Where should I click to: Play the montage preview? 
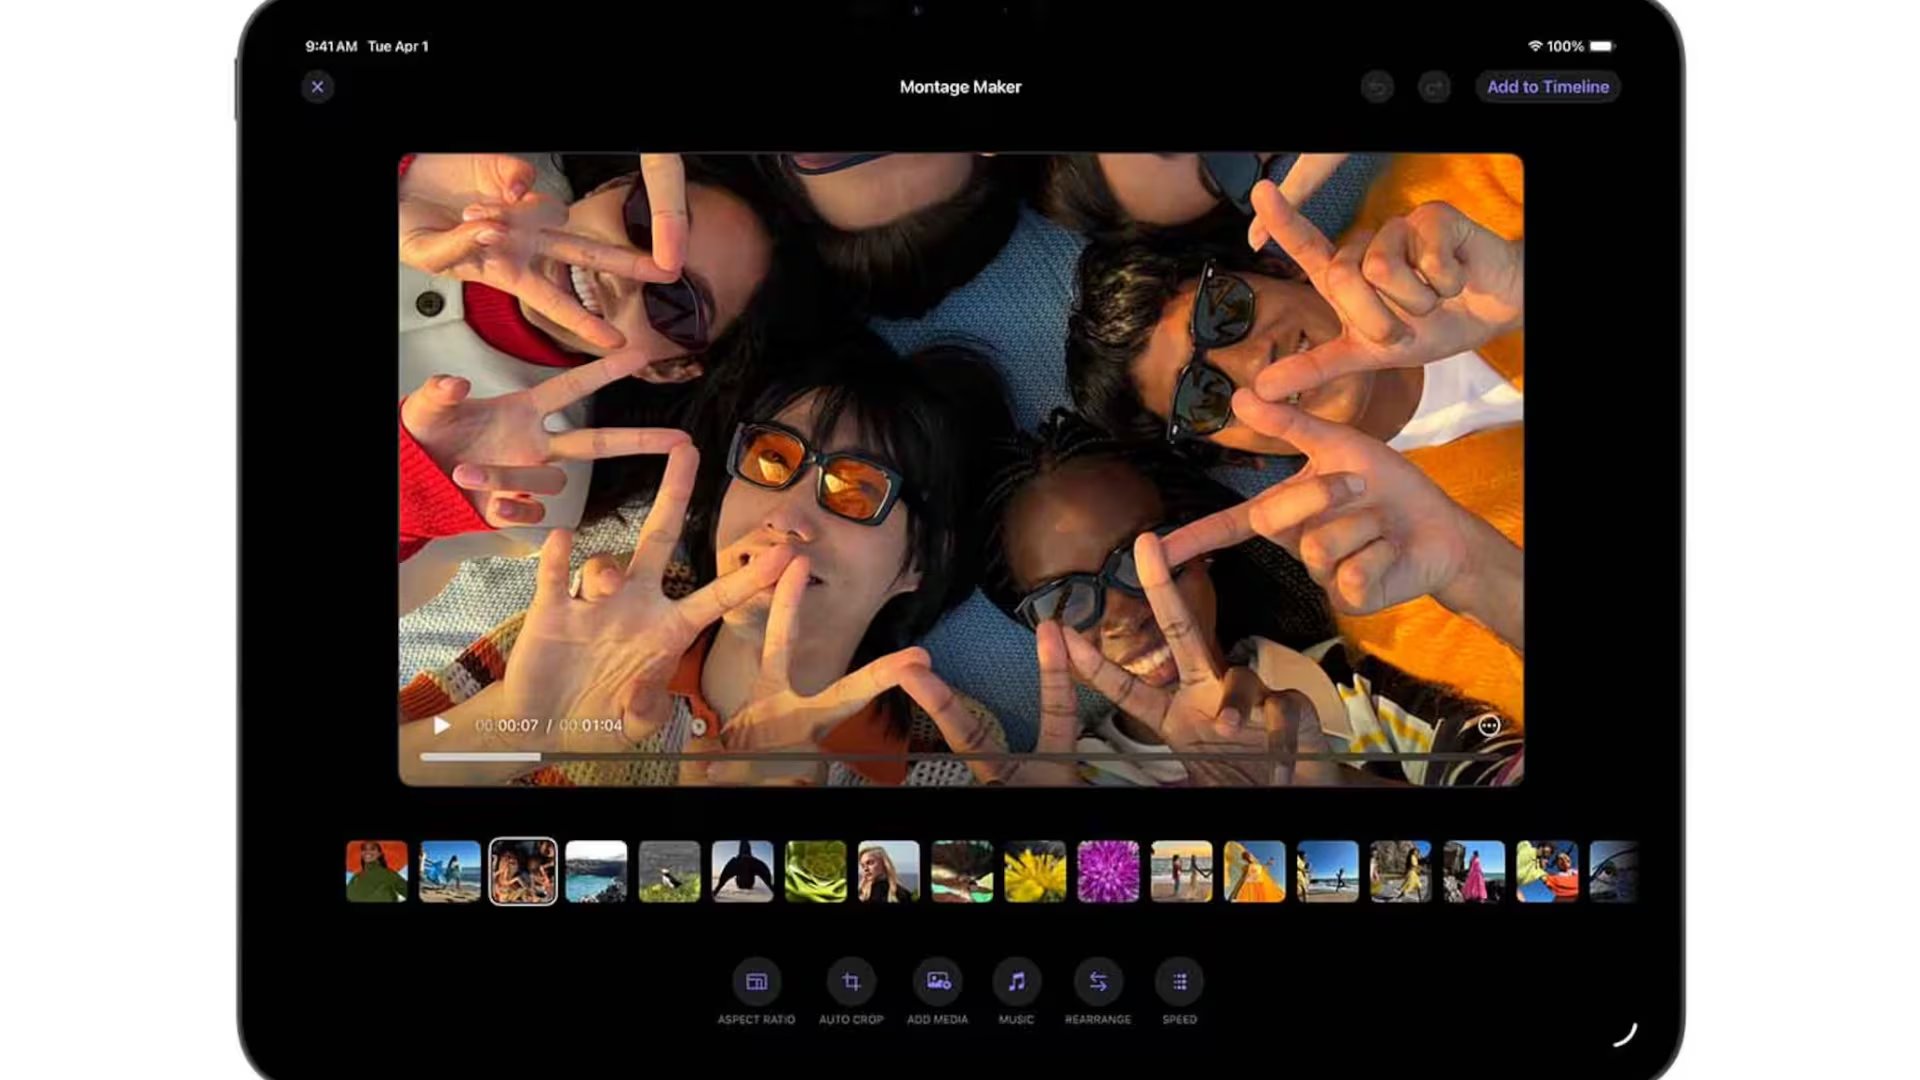pos(442,726)
